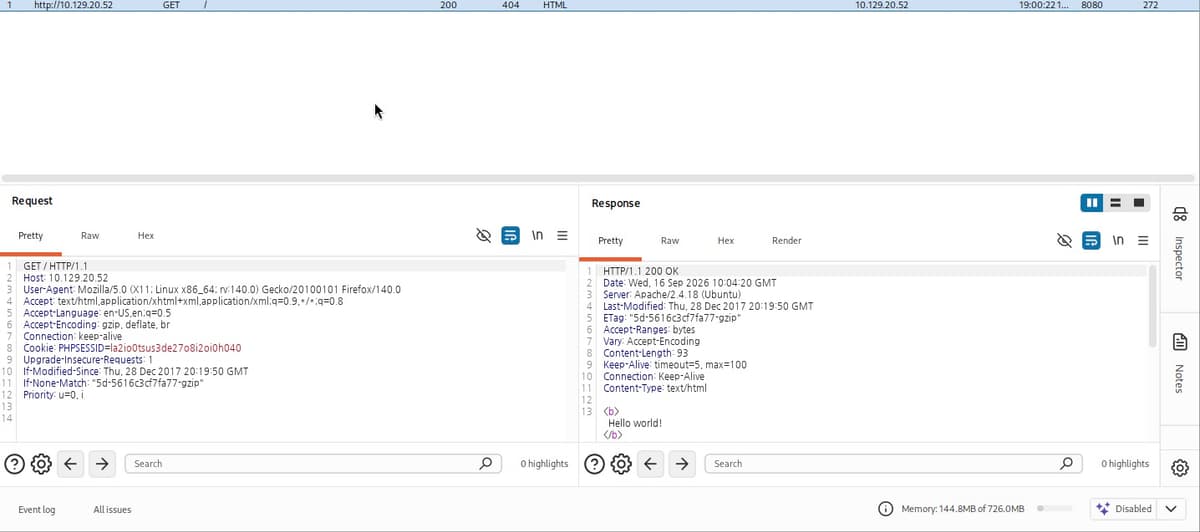The height and width of the screenshot is (532, 1200).
Task: Toggle word wrap in Request panel
Action: 510,236
